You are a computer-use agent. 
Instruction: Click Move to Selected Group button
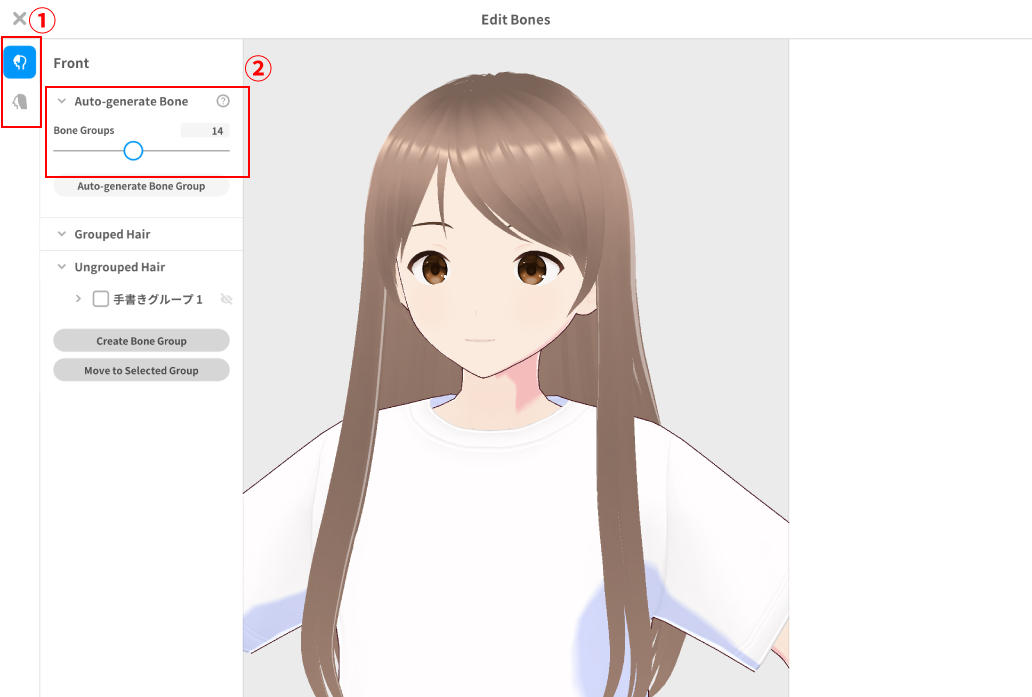tap(141, 370)
